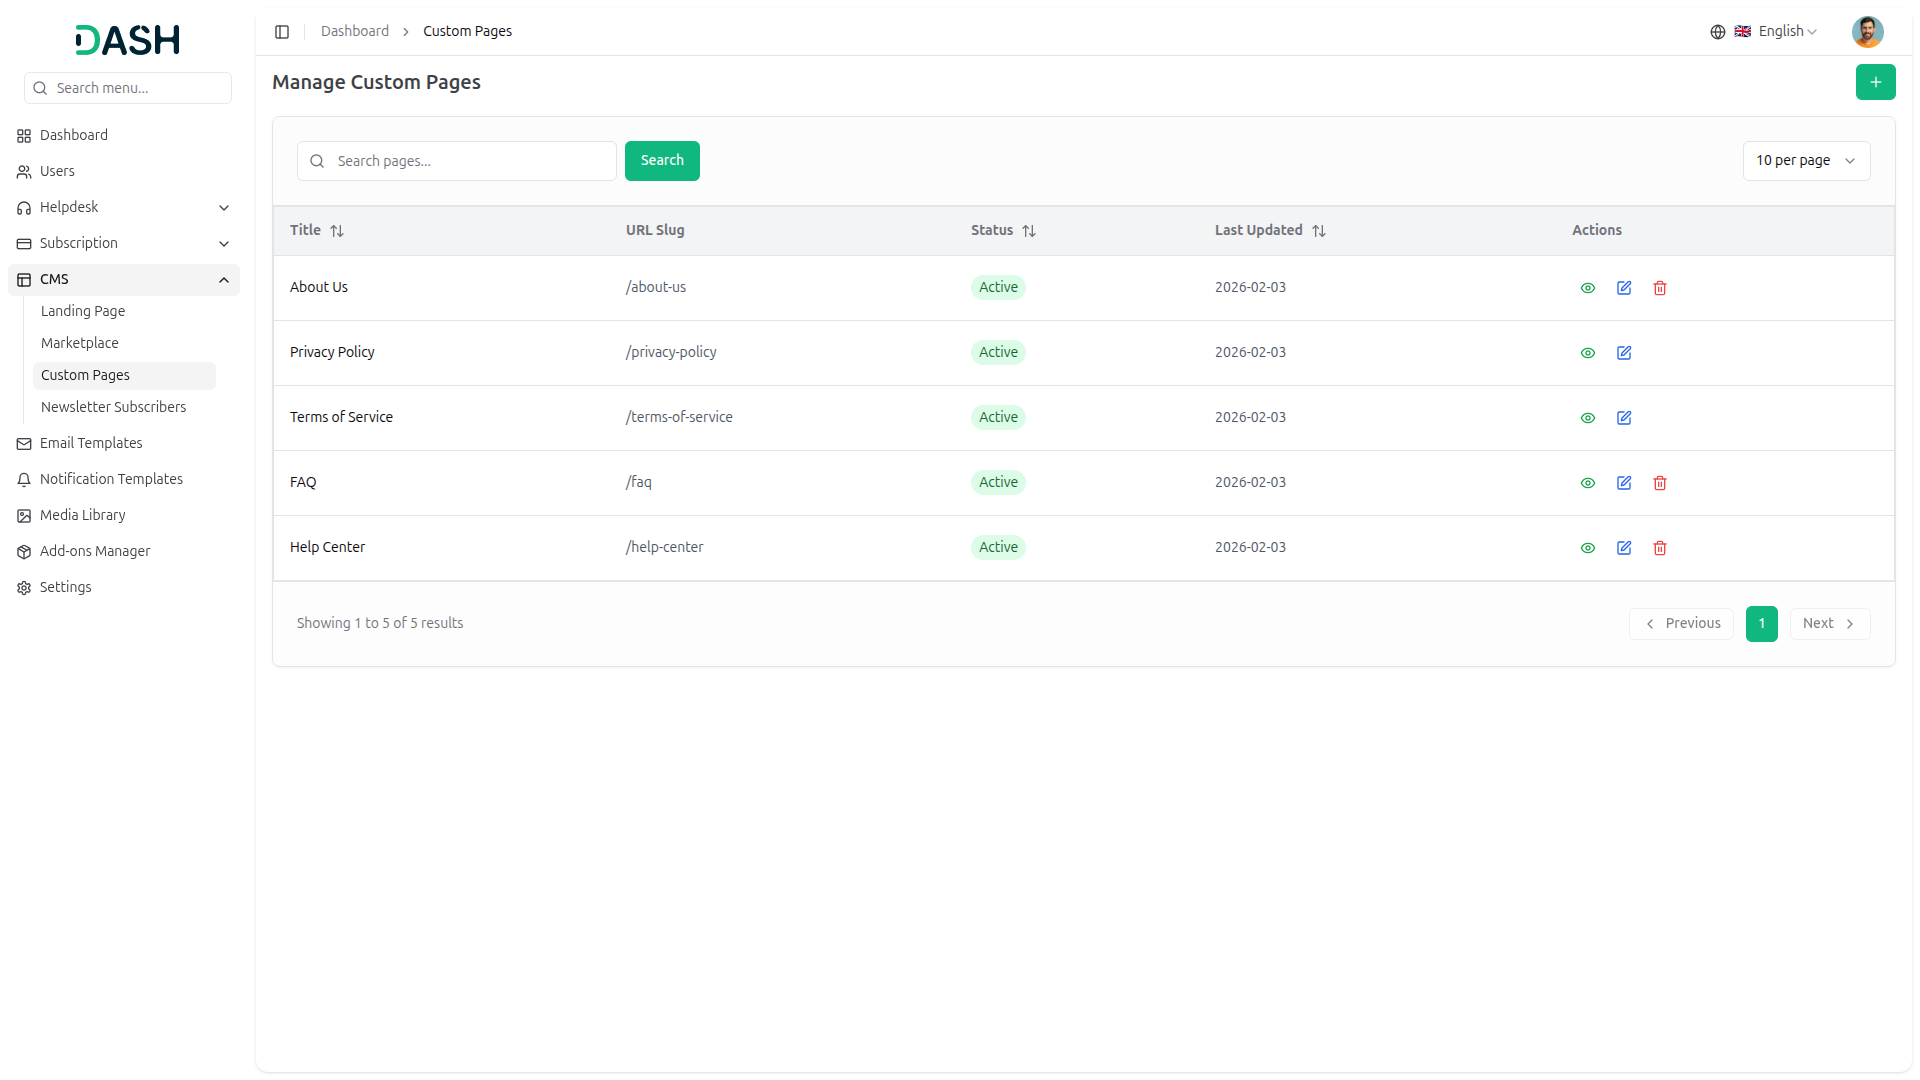
Task: View the Privacy Policy page eye icon
Action: click(x=1587, y=353)
